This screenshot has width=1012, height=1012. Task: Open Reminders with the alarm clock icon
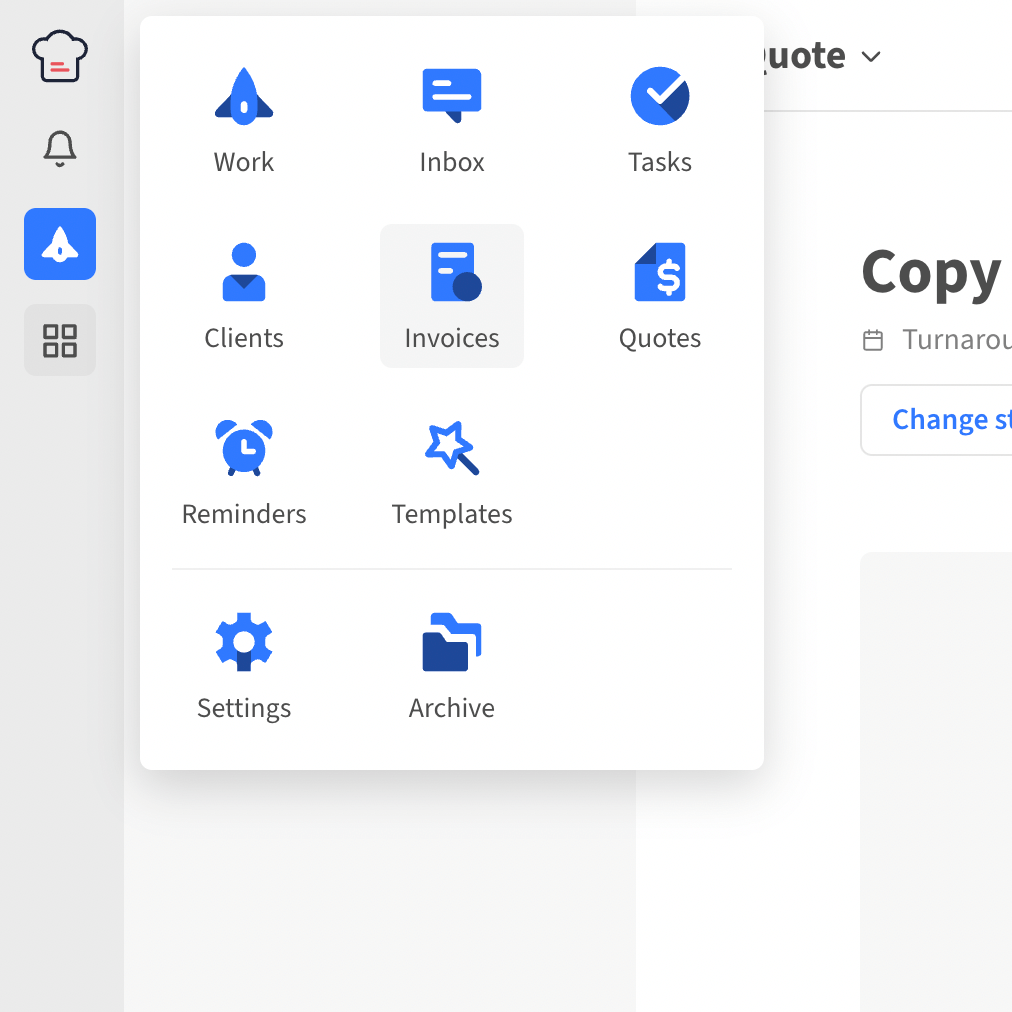[244, 472]
